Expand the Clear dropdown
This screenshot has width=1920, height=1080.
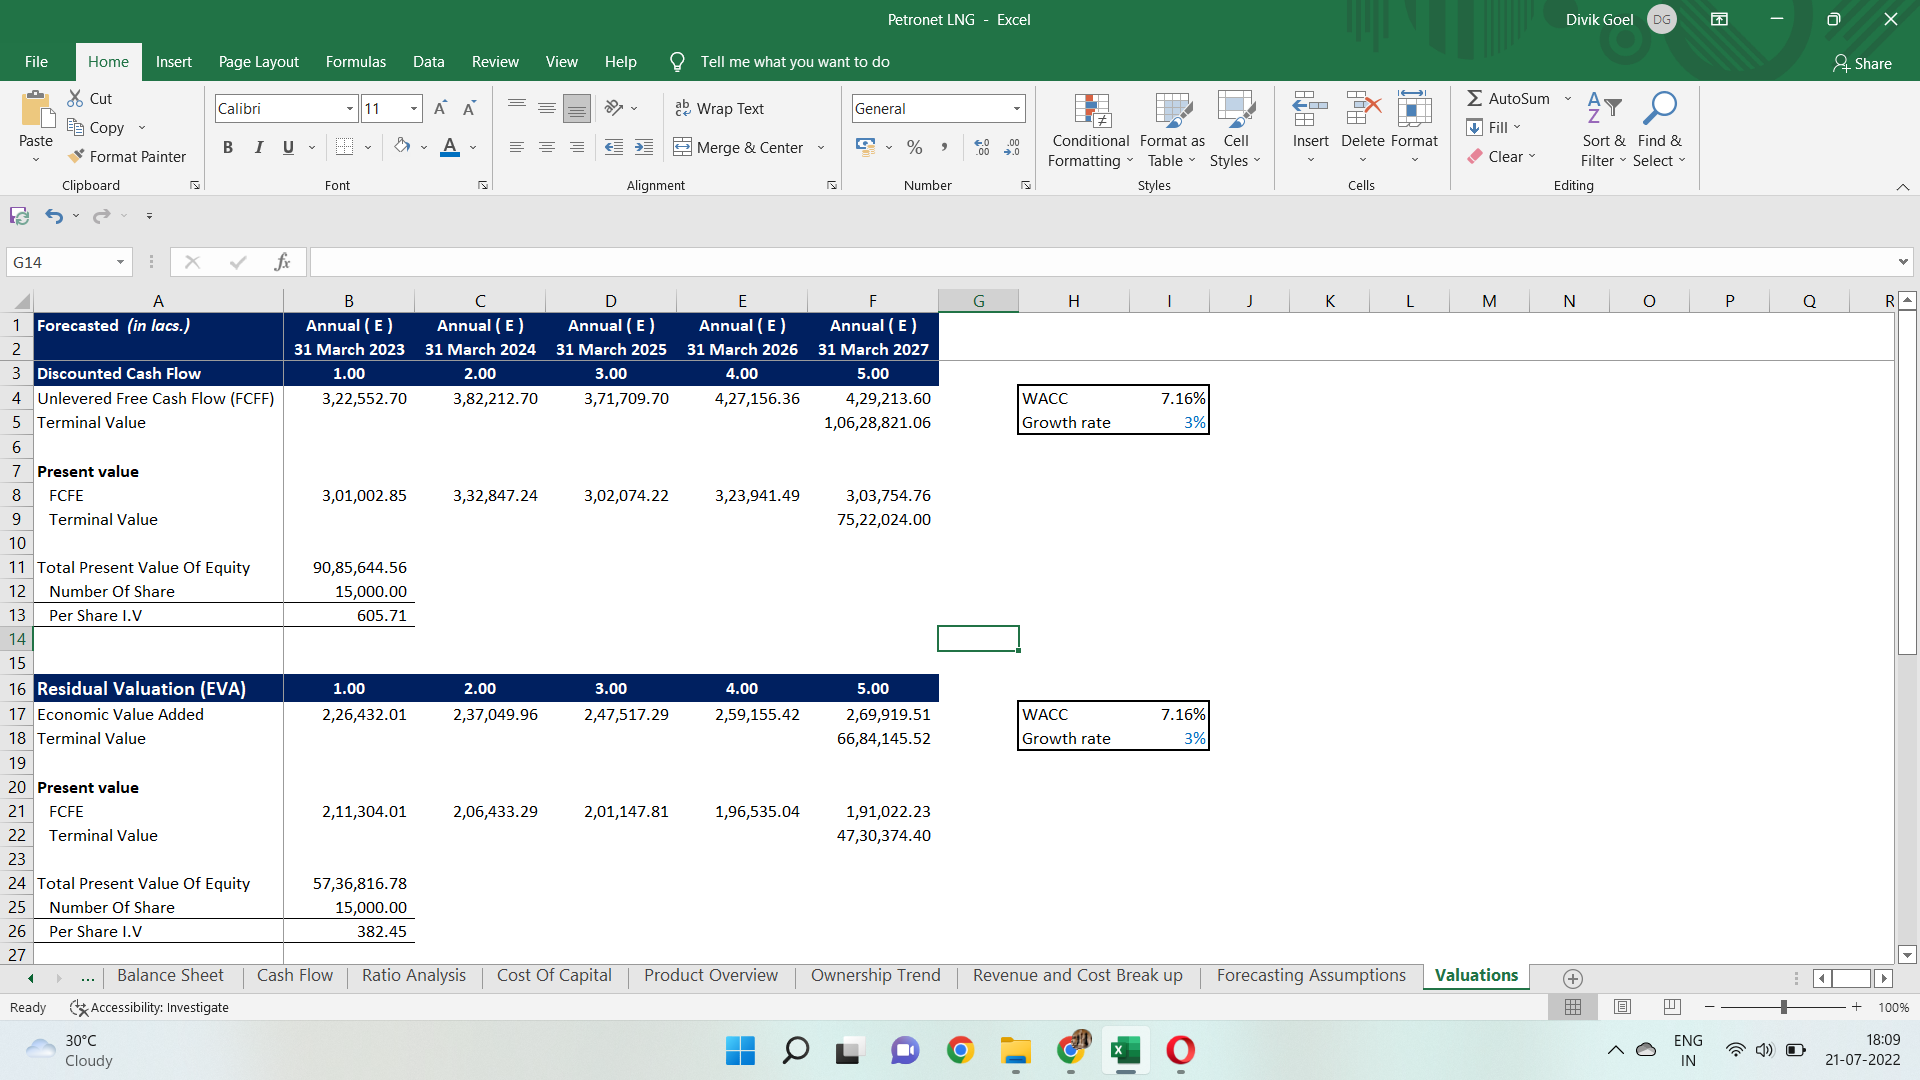[1531, 156]
